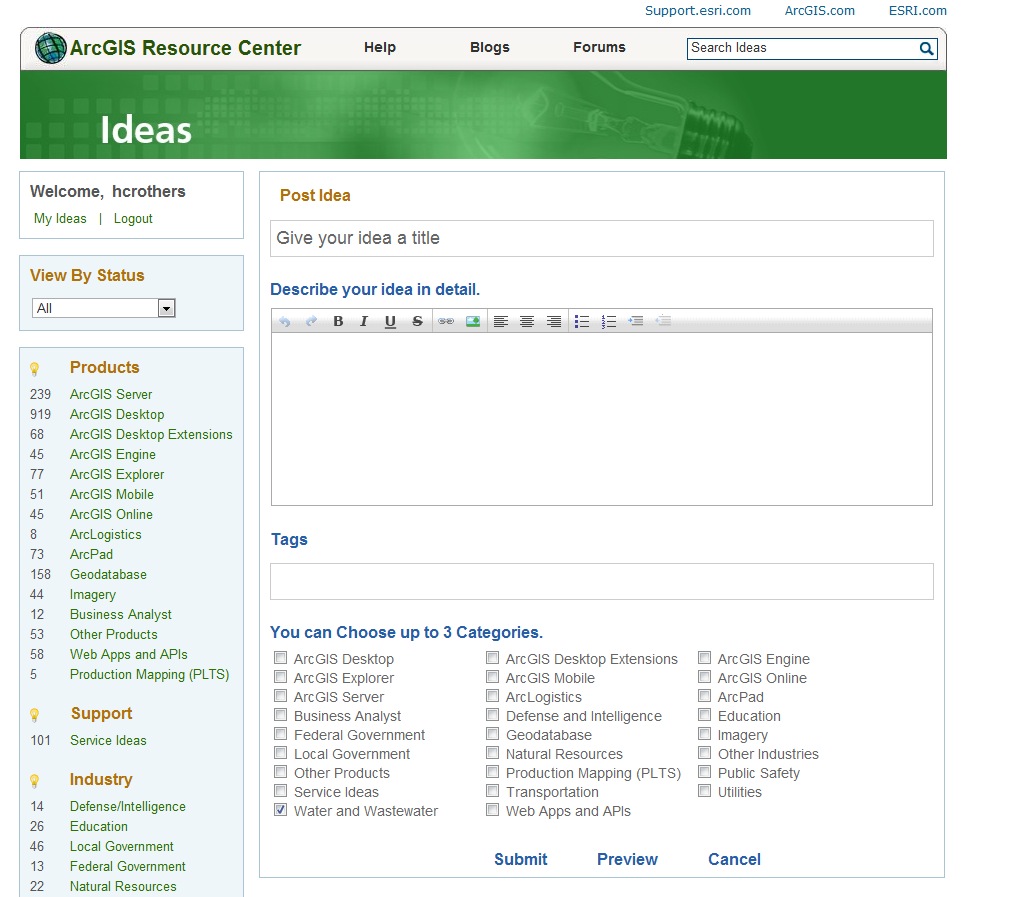This screenshot has height=897, width=1015.
Task: Center align text in the editor
Action: tap(527, 321)
